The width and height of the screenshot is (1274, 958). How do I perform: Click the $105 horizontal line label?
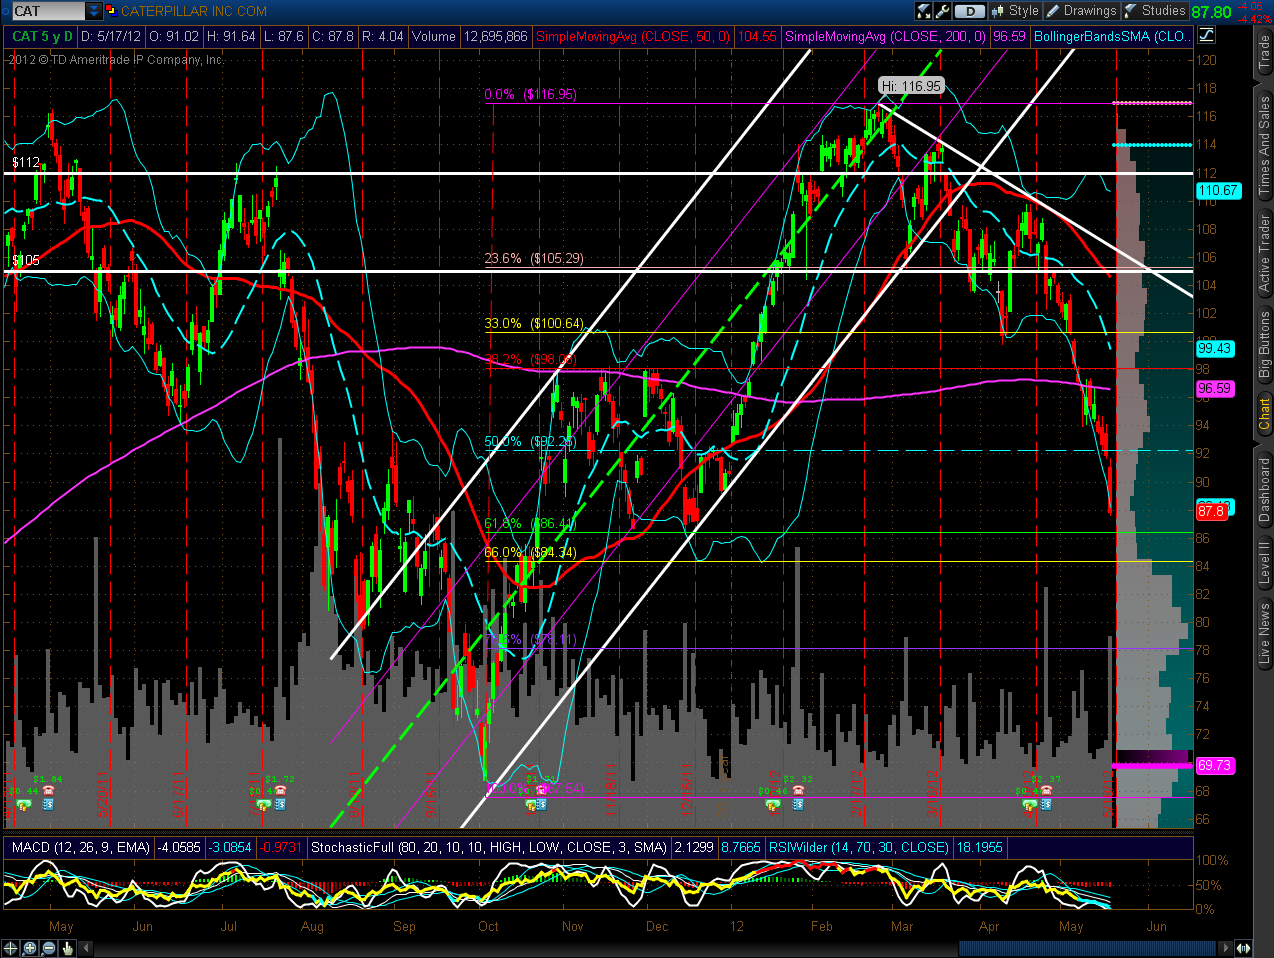26,260
